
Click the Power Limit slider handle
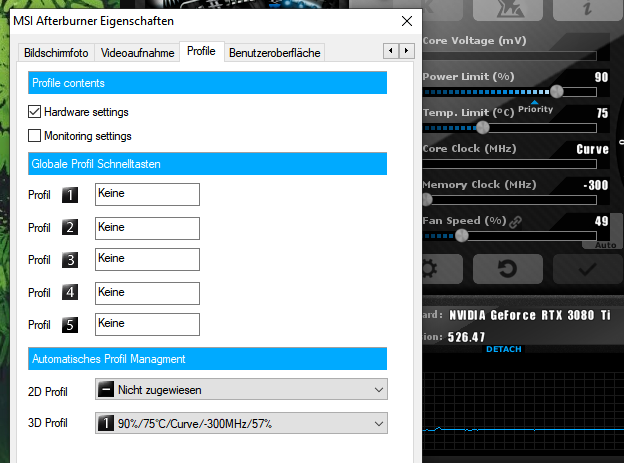click(x=557, y=92)
